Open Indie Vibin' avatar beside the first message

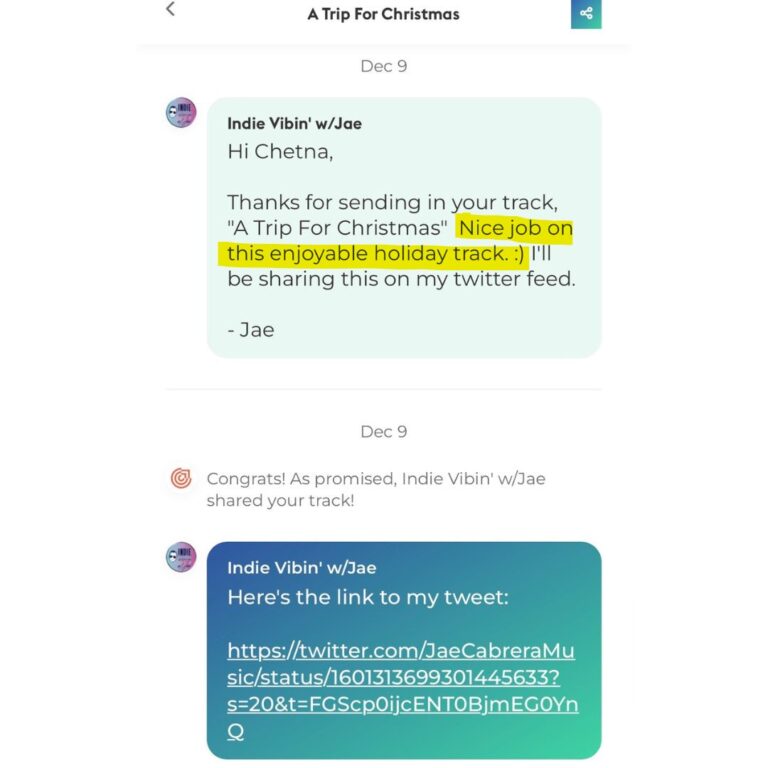[181, 113]
